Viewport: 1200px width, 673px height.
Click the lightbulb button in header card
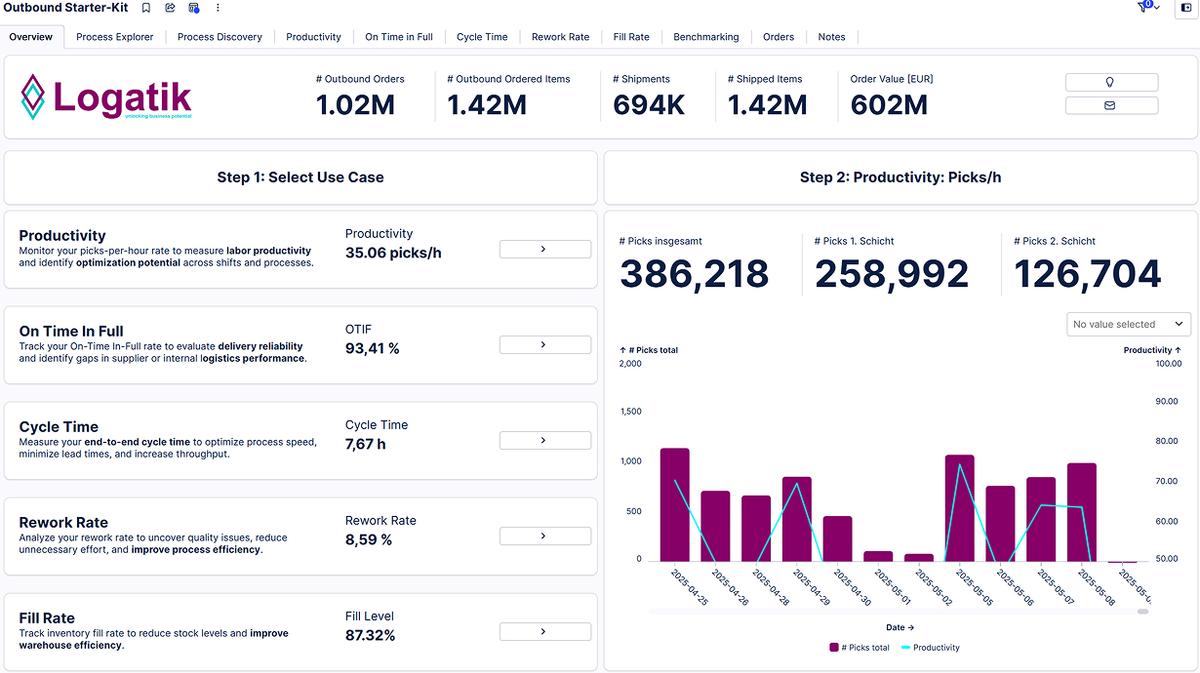[1111, 82]
